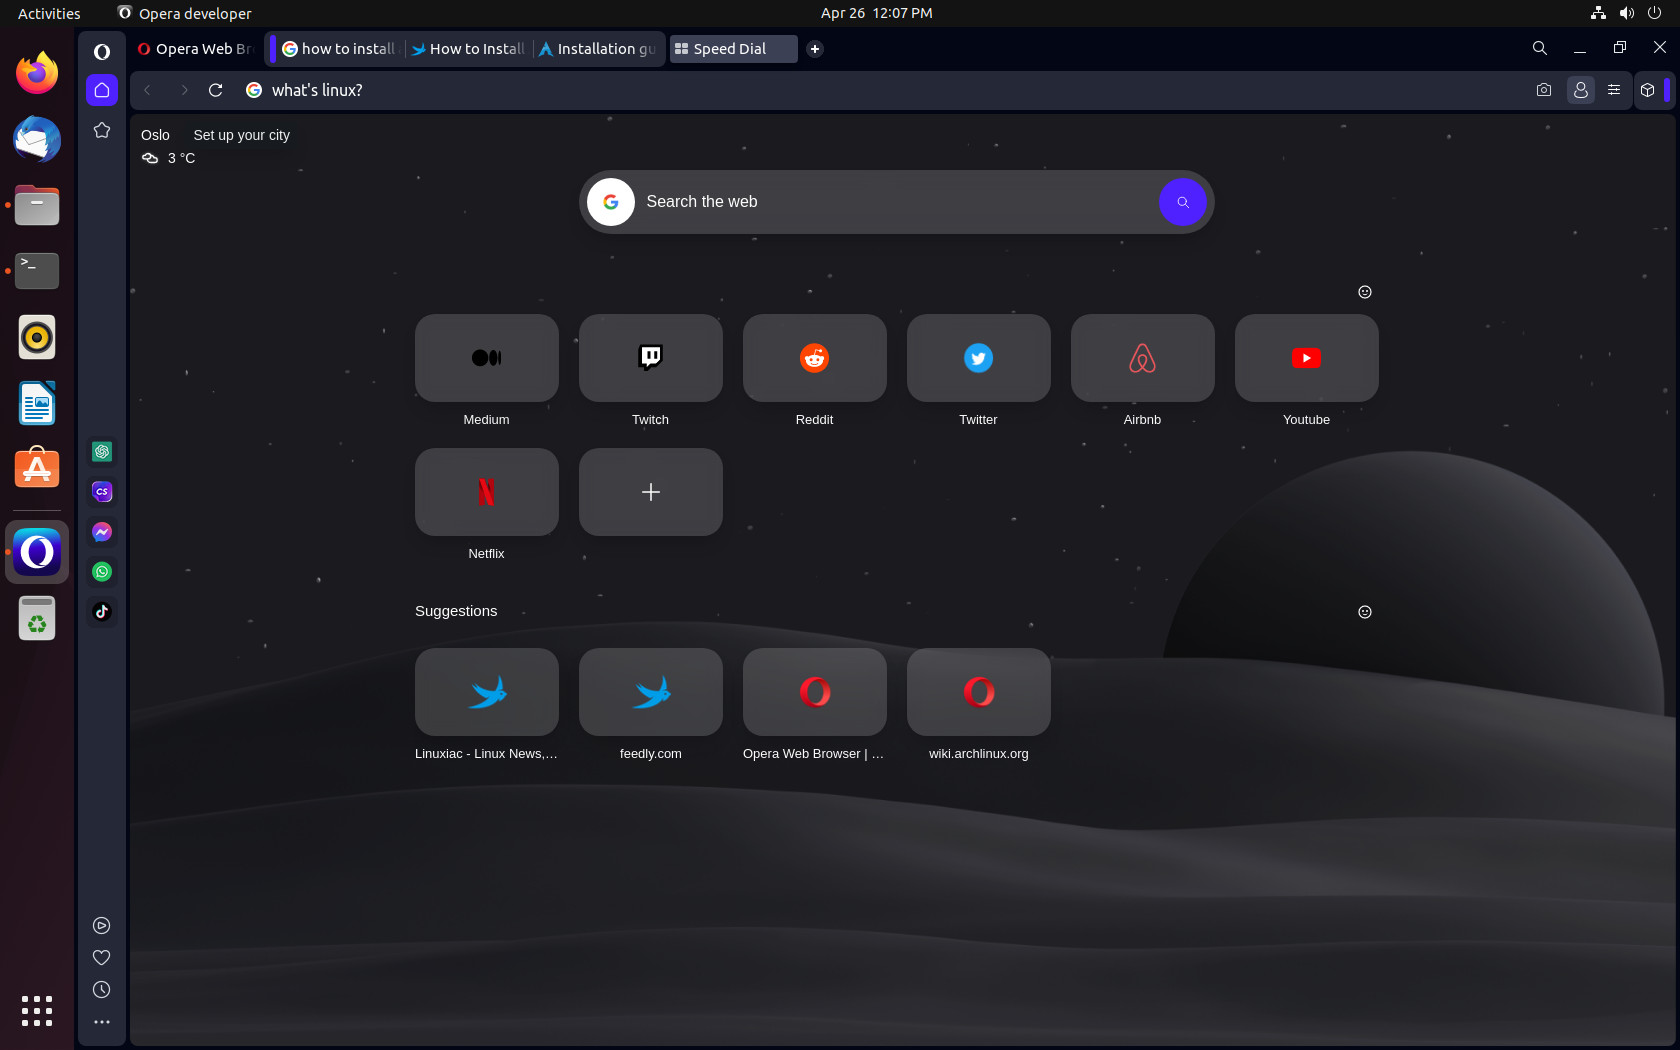Open the Twitch speed dial tile
1680x1050 pixels.
tap(651, 358)
